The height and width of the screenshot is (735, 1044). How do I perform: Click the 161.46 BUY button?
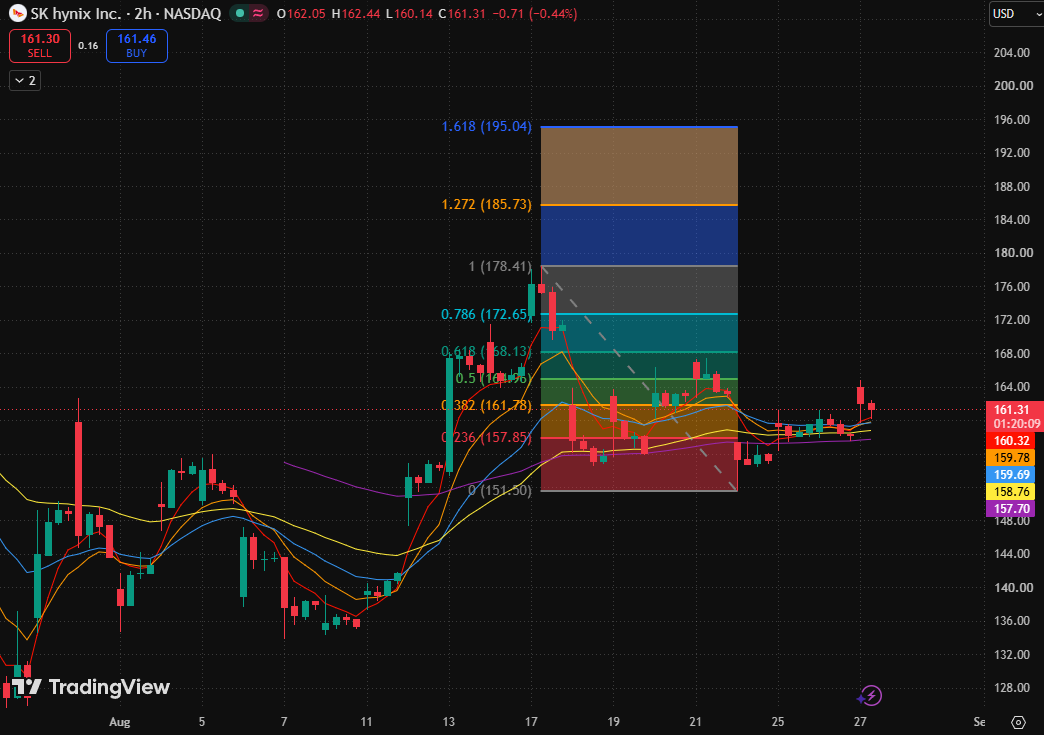point(136,46)
